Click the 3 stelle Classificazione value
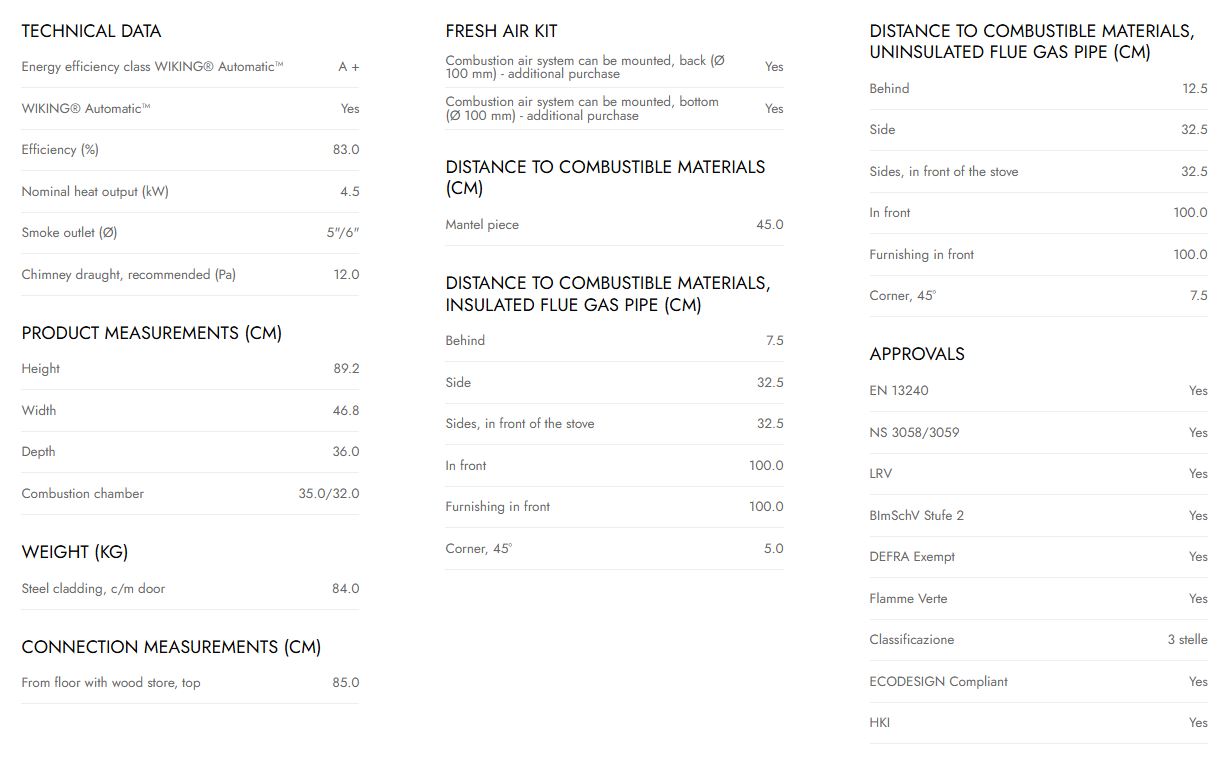 coord(1187,640)
